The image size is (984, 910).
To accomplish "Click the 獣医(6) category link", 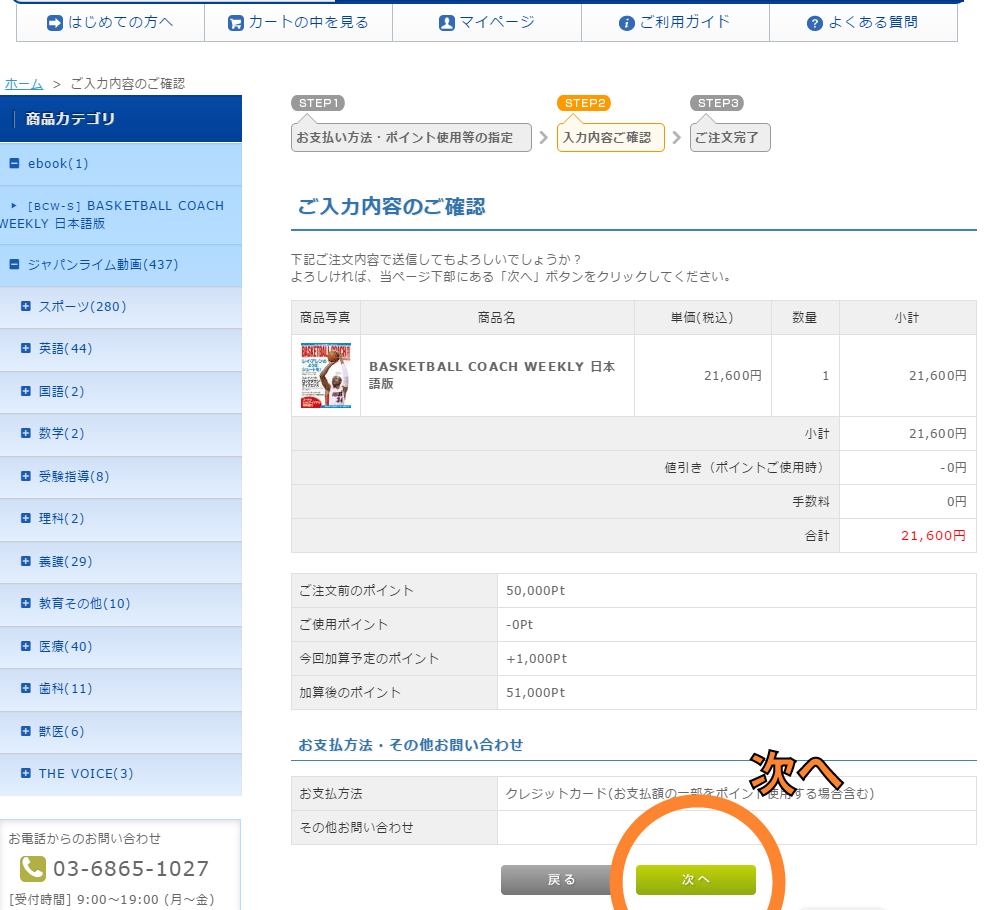I will tap(62, 731).
